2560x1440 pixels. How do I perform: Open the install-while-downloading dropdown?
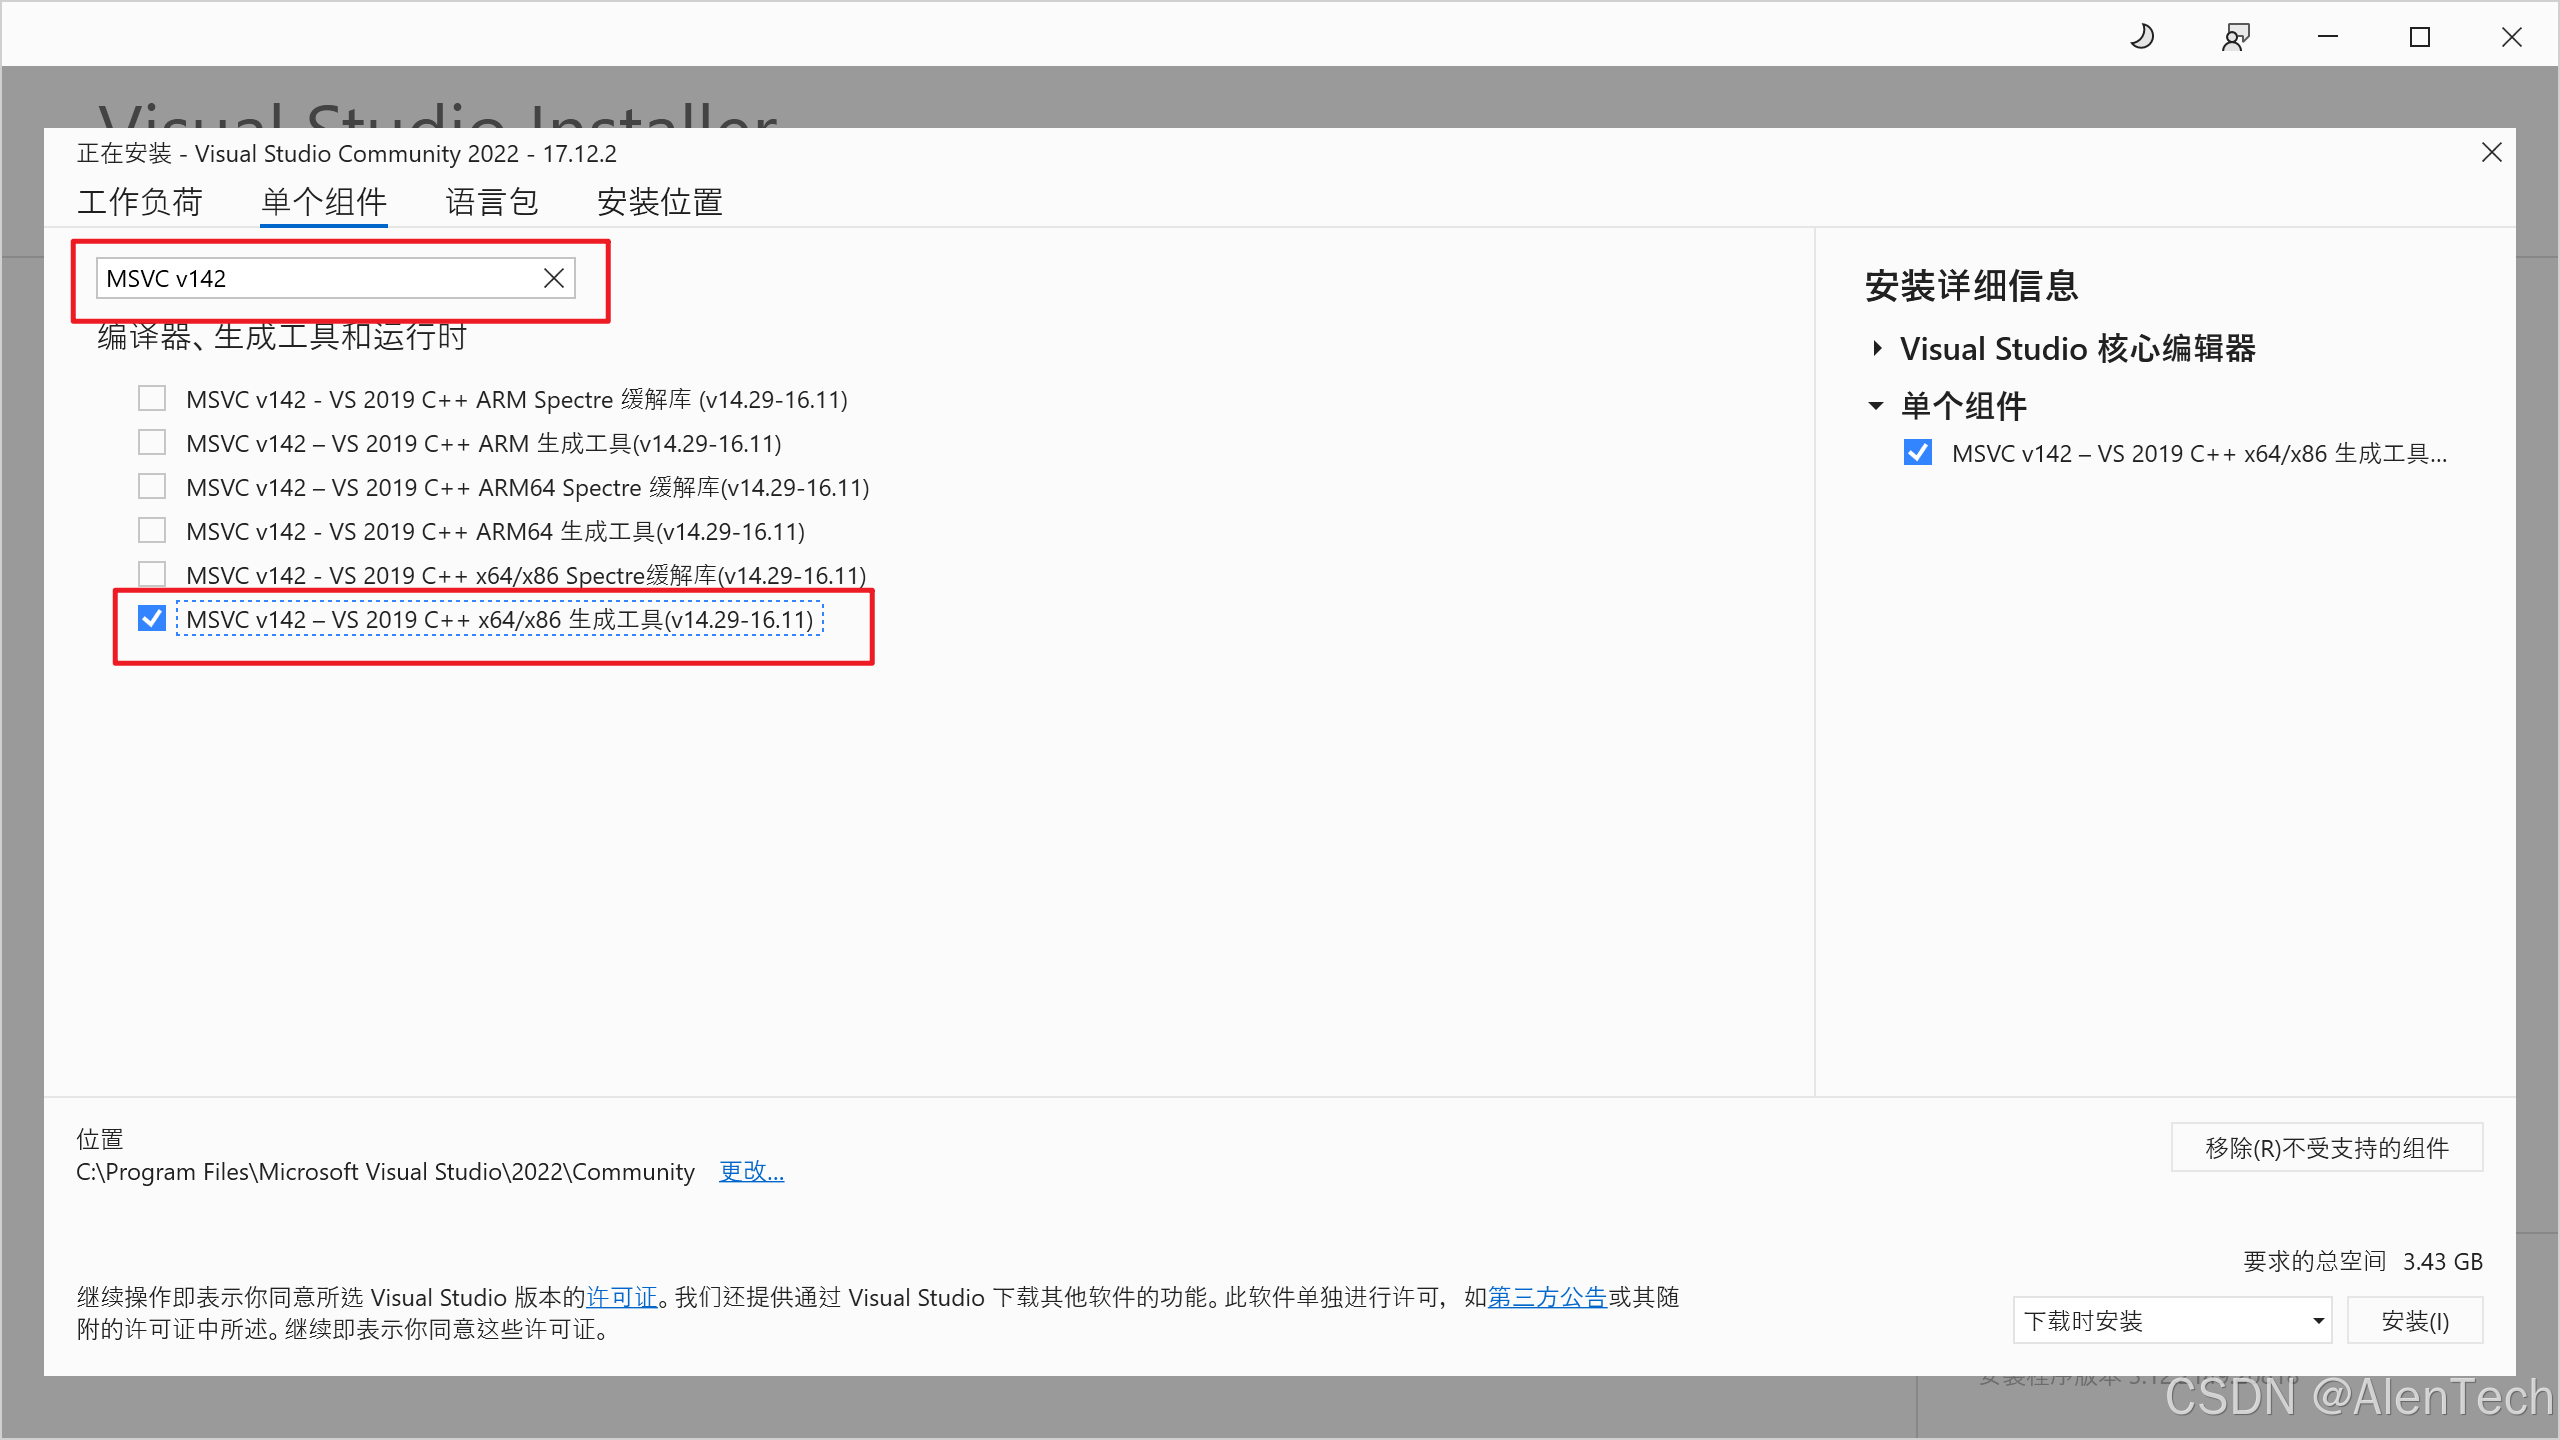tap(2171, 1321)
